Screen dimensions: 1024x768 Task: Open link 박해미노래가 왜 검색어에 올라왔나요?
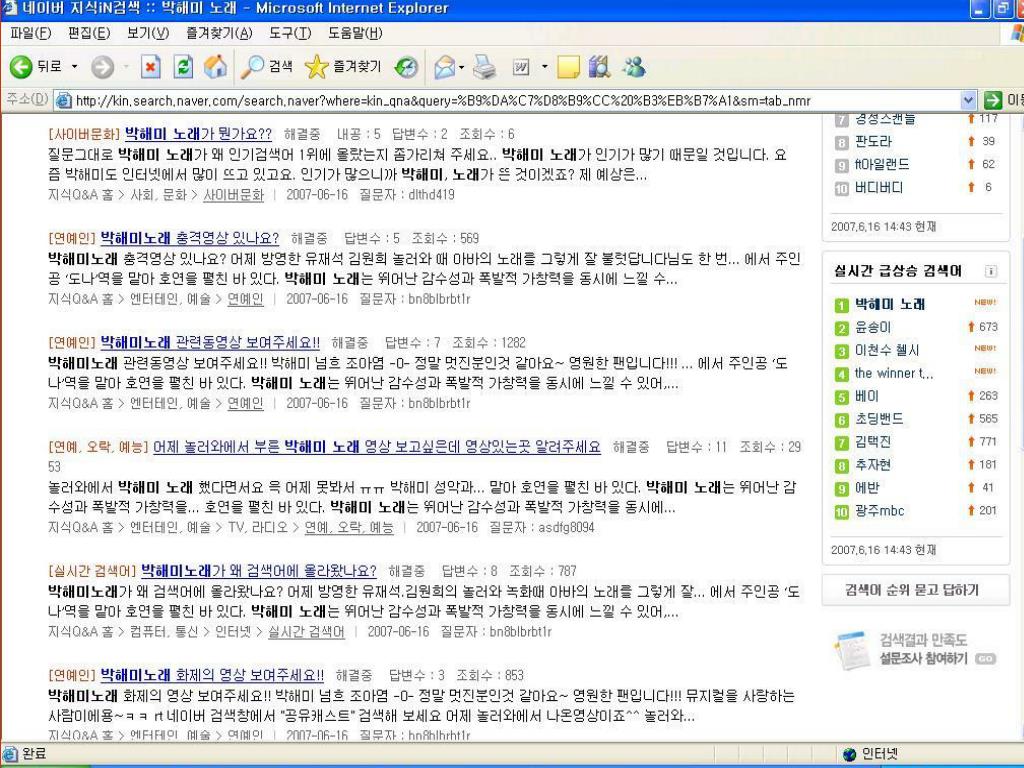click(259, 571)
